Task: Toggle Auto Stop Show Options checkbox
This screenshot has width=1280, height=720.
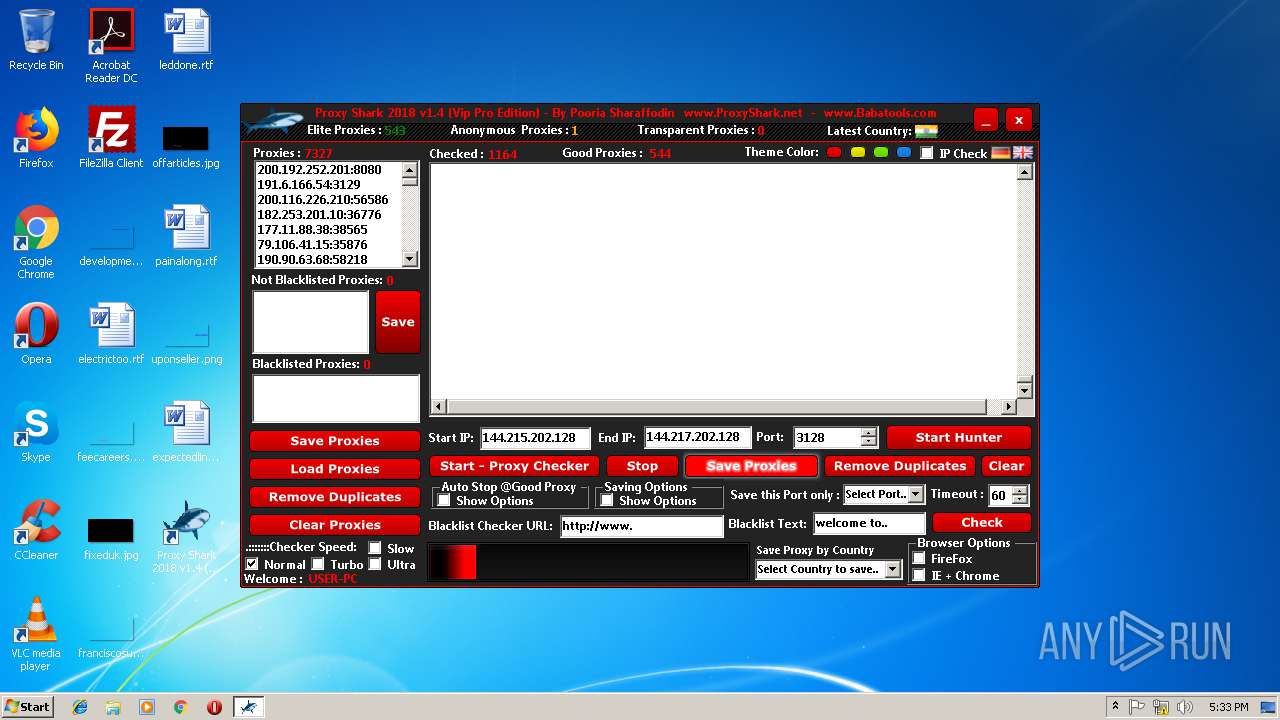Action: (444, 500)
